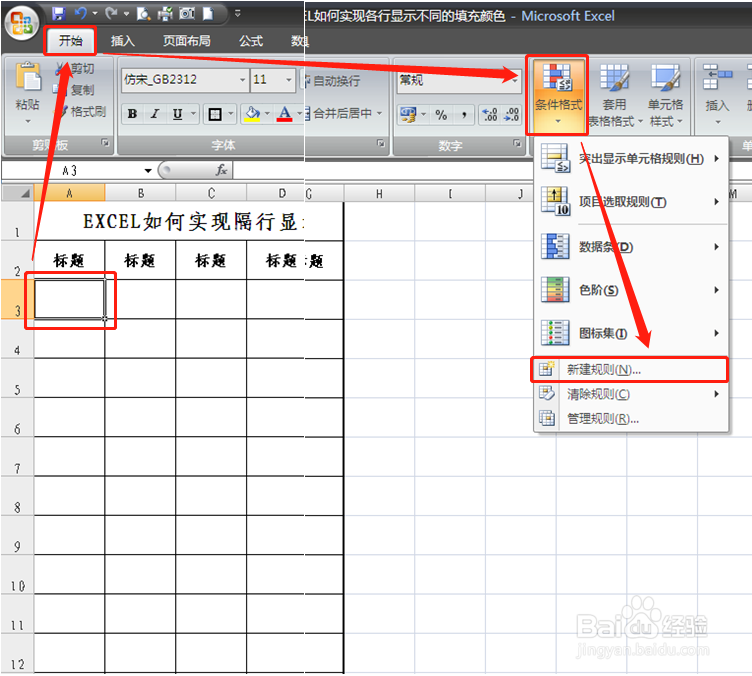This screenshot has height=676, width=752.
Task: Open 套用表格格式 table format gallery
Action: tap(615, 94)
